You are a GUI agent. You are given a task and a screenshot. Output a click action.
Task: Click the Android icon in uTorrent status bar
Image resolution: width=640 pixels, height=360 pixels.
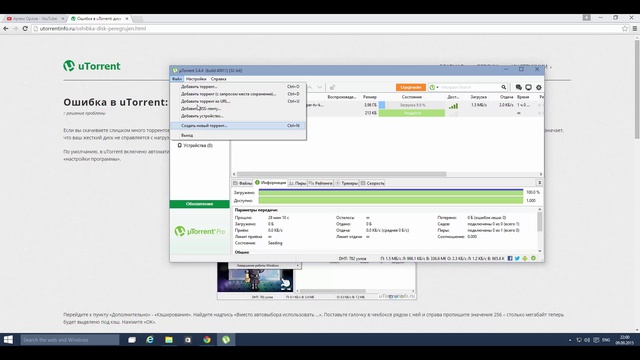(525, 258)
